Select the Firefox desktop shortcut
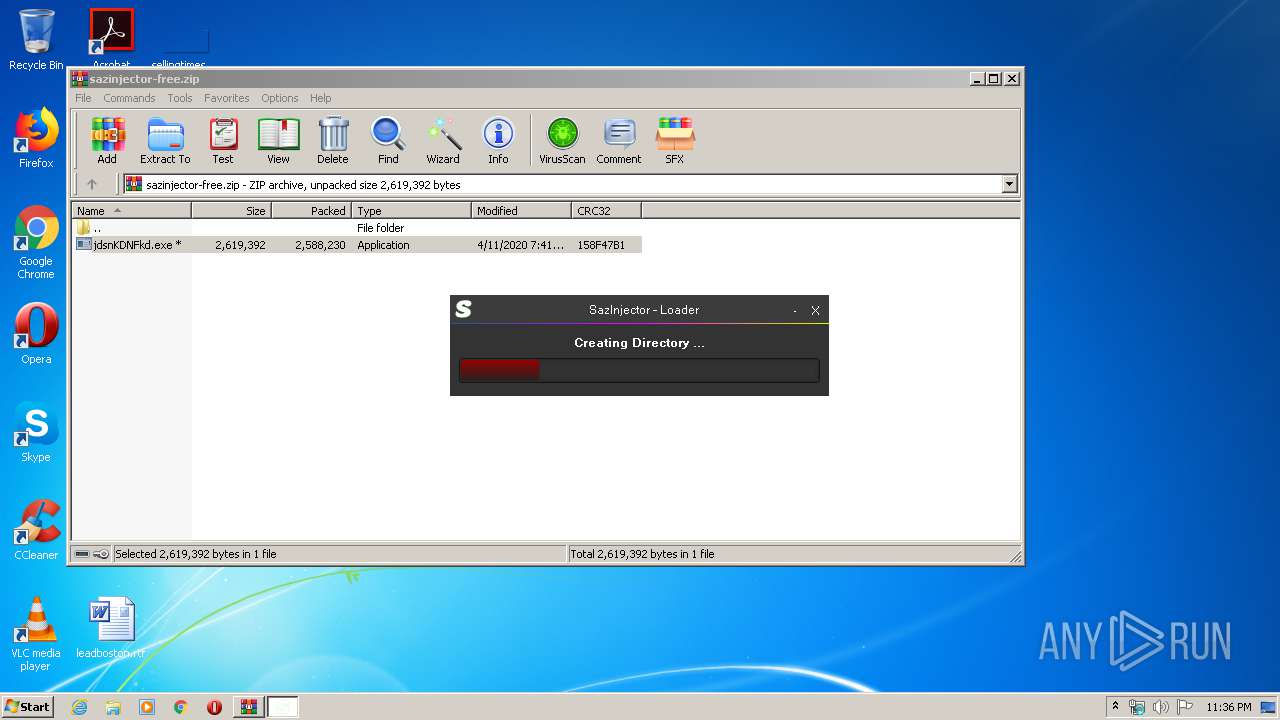This screenshot has width=1280, height=720. tap(36, 138)
